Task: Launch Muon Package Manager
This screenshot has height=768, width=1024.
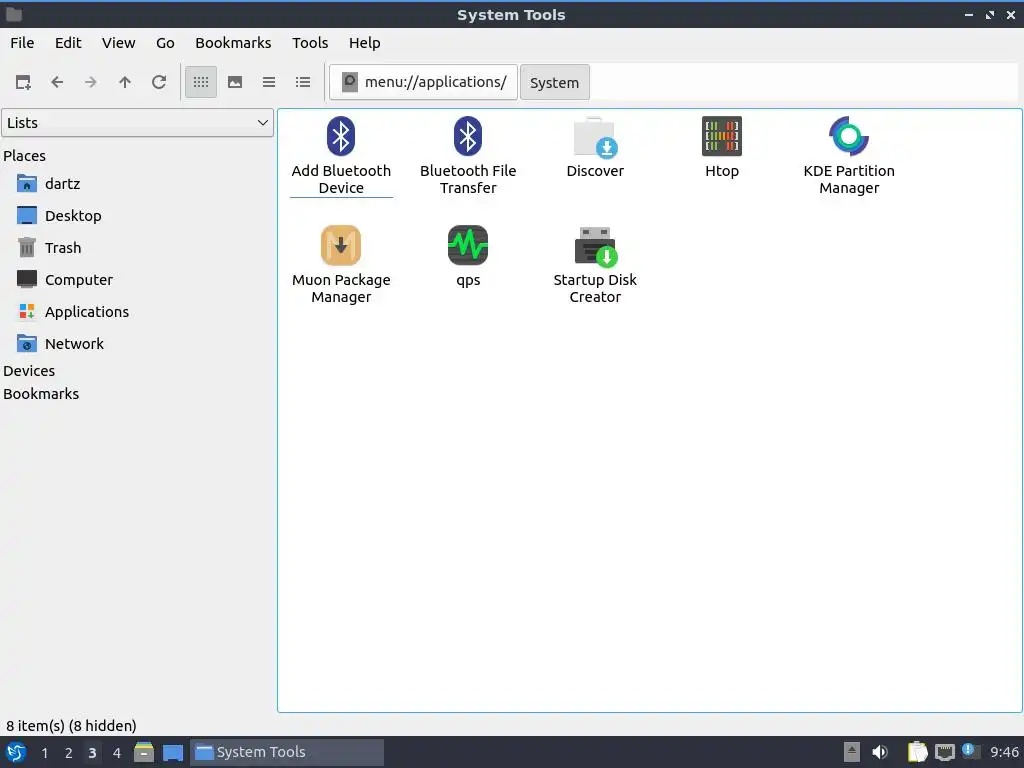Action: tap(341, 265)
